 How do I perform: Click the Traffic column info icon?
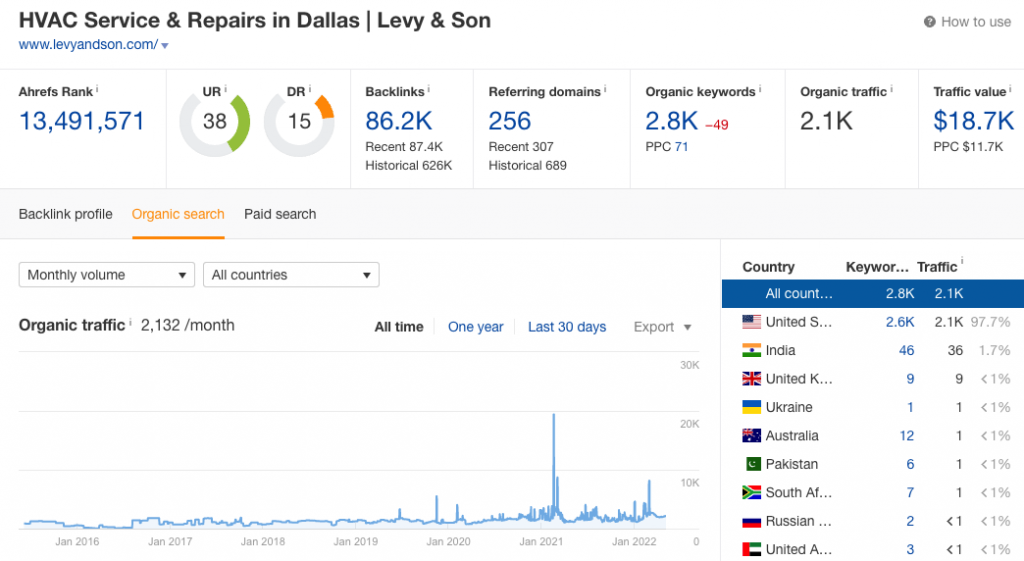tap(962, 261)
